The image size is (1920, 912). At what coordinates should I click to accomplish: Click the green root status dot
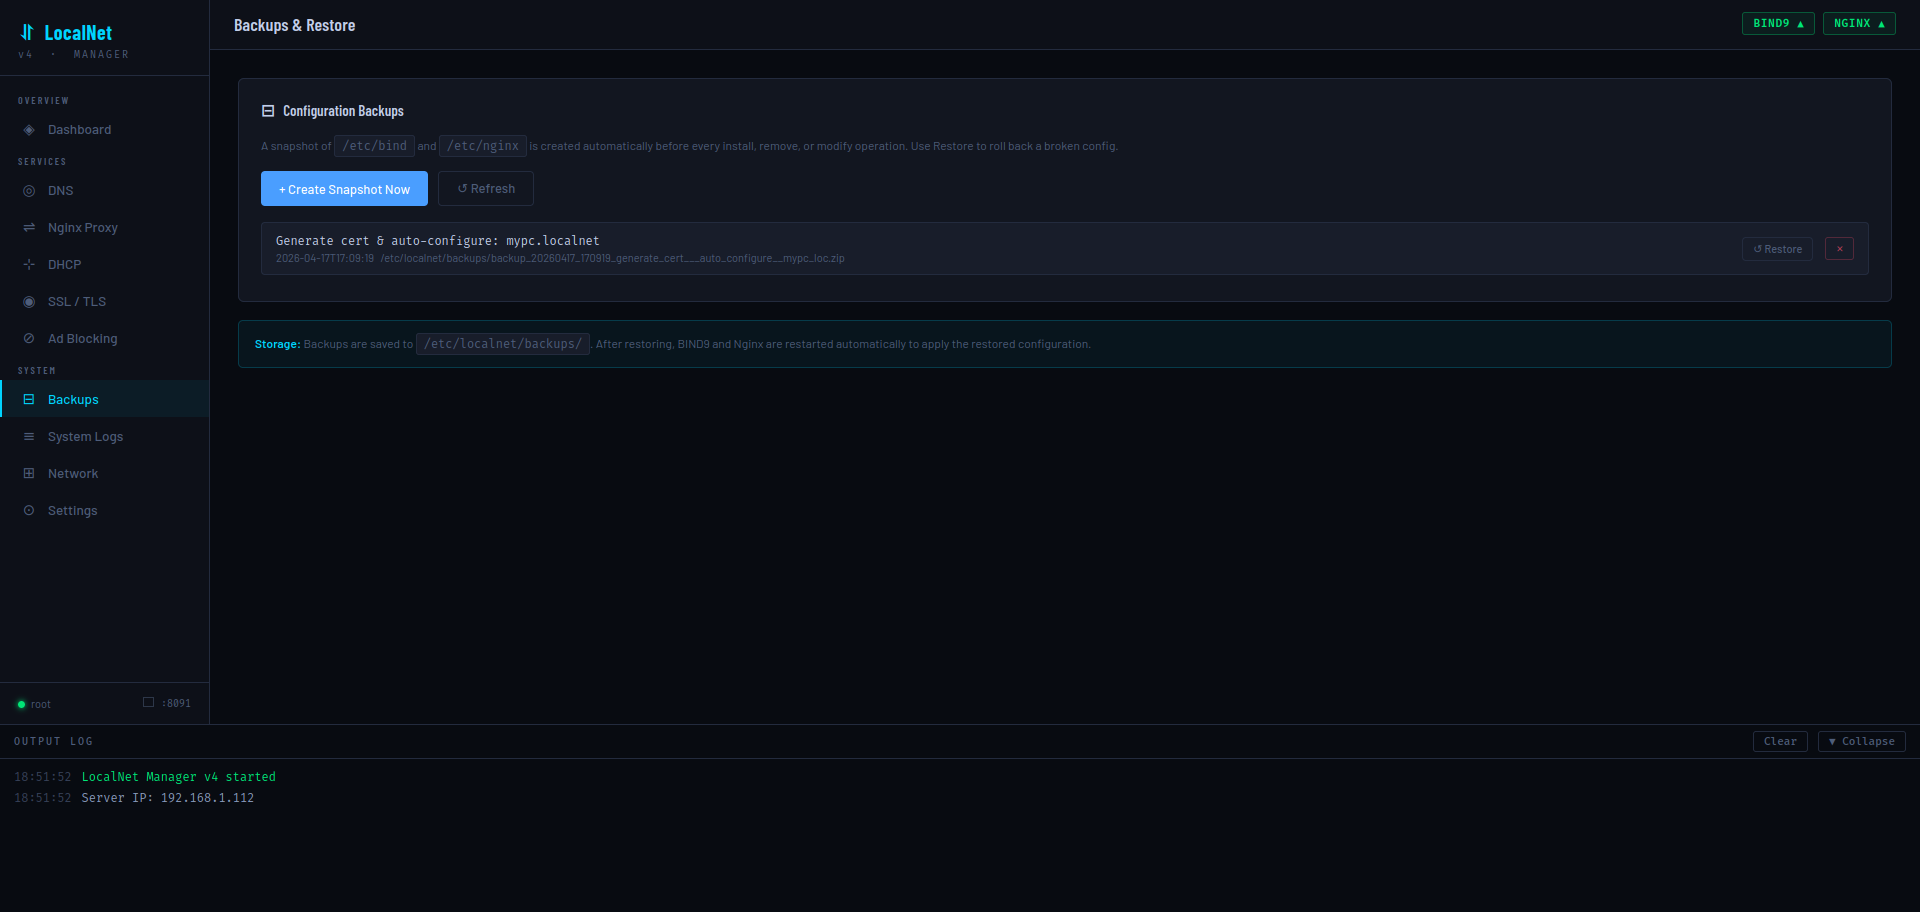point(21,705)
